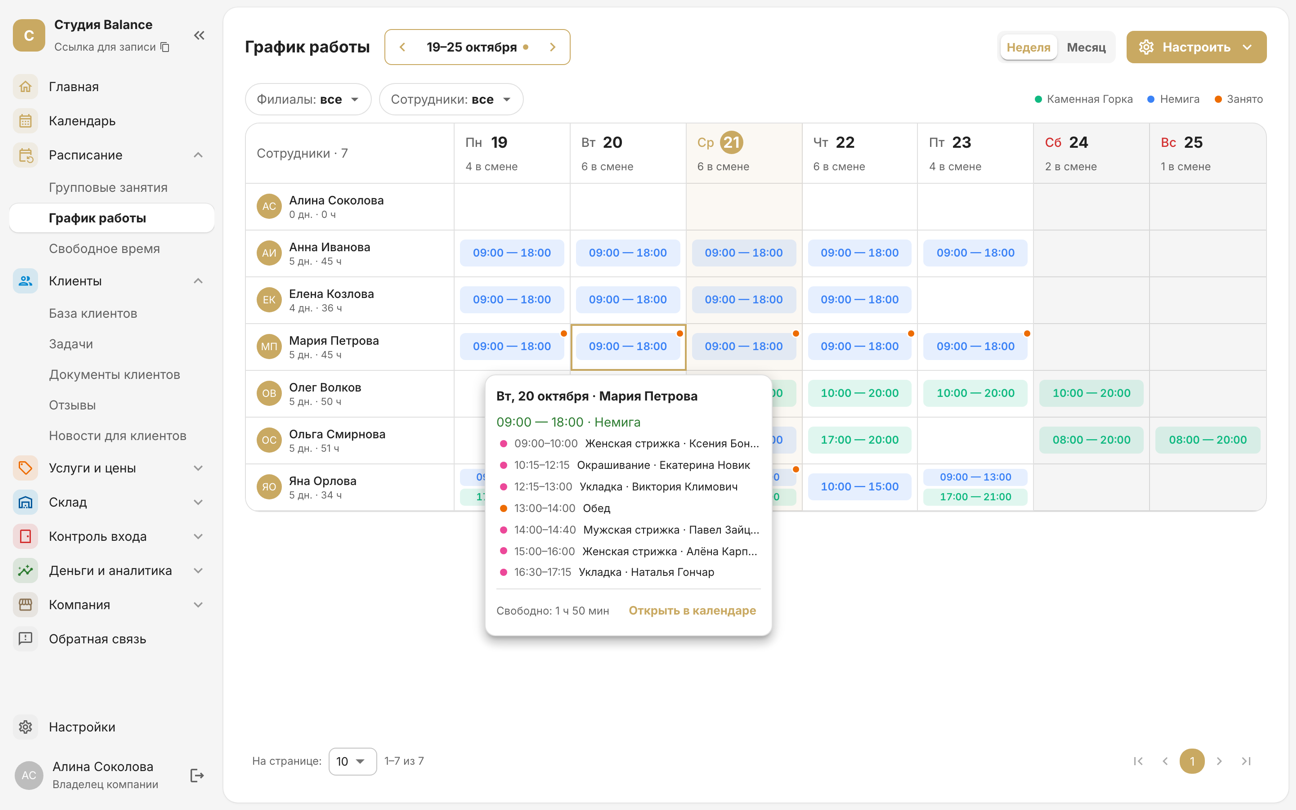Click Яна Орлова Friday 17:00—21:00 shift
Viewport: 1296px width, 810px height.
(975, 496)
